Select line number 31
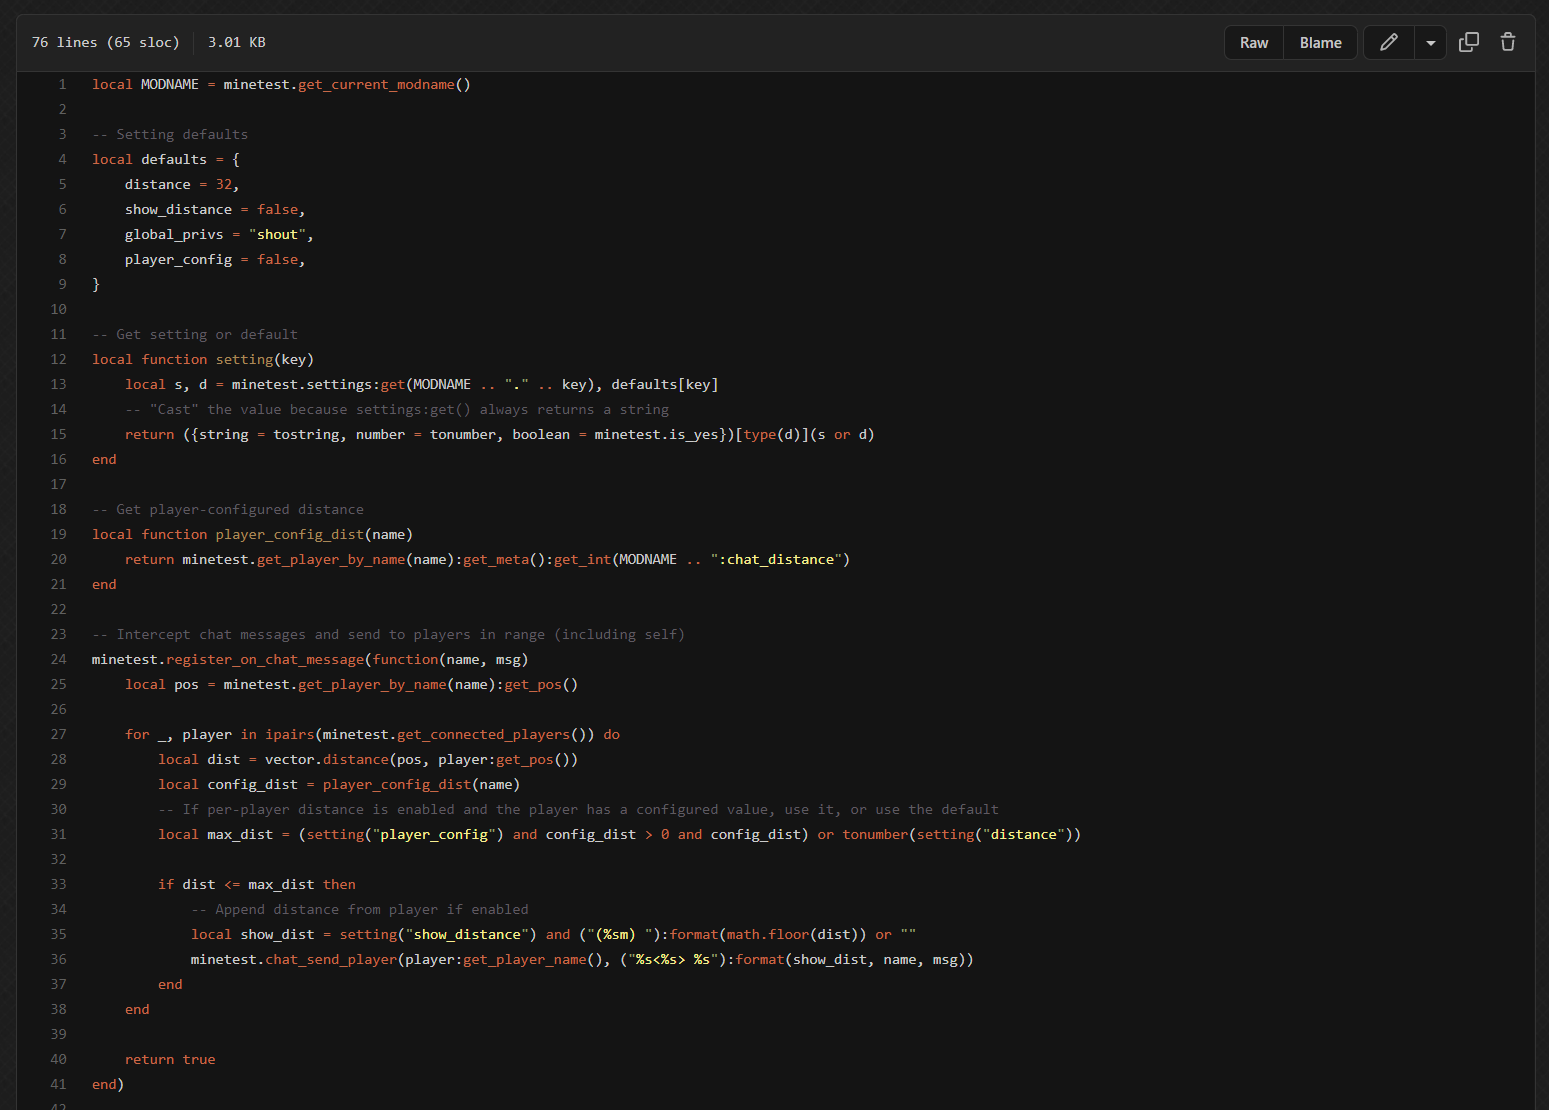The height and width of the screenshot is (1110, 1549). [59, 834]
